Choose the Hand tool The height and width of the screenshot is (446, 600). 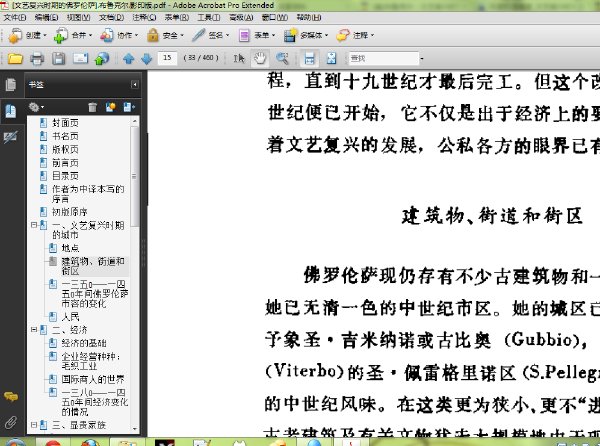[x=260, y=59]
